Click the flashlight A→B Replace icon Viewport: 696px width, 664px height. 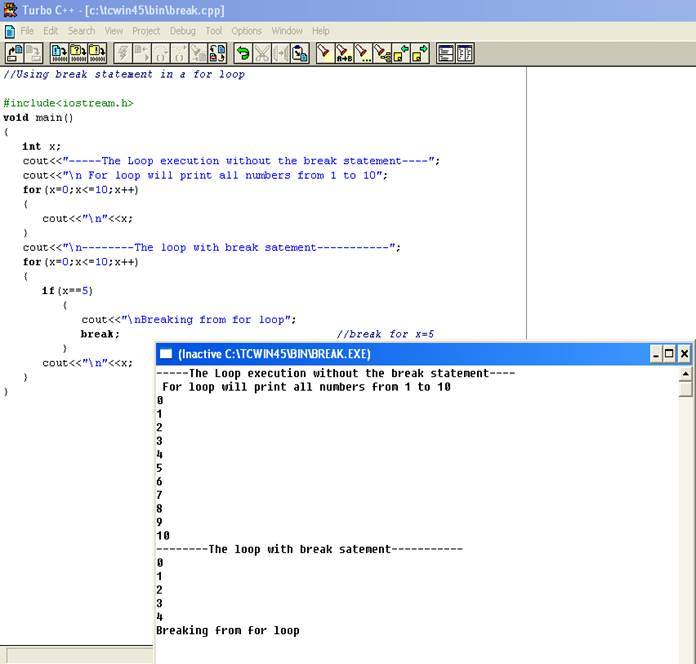[344, 53]
